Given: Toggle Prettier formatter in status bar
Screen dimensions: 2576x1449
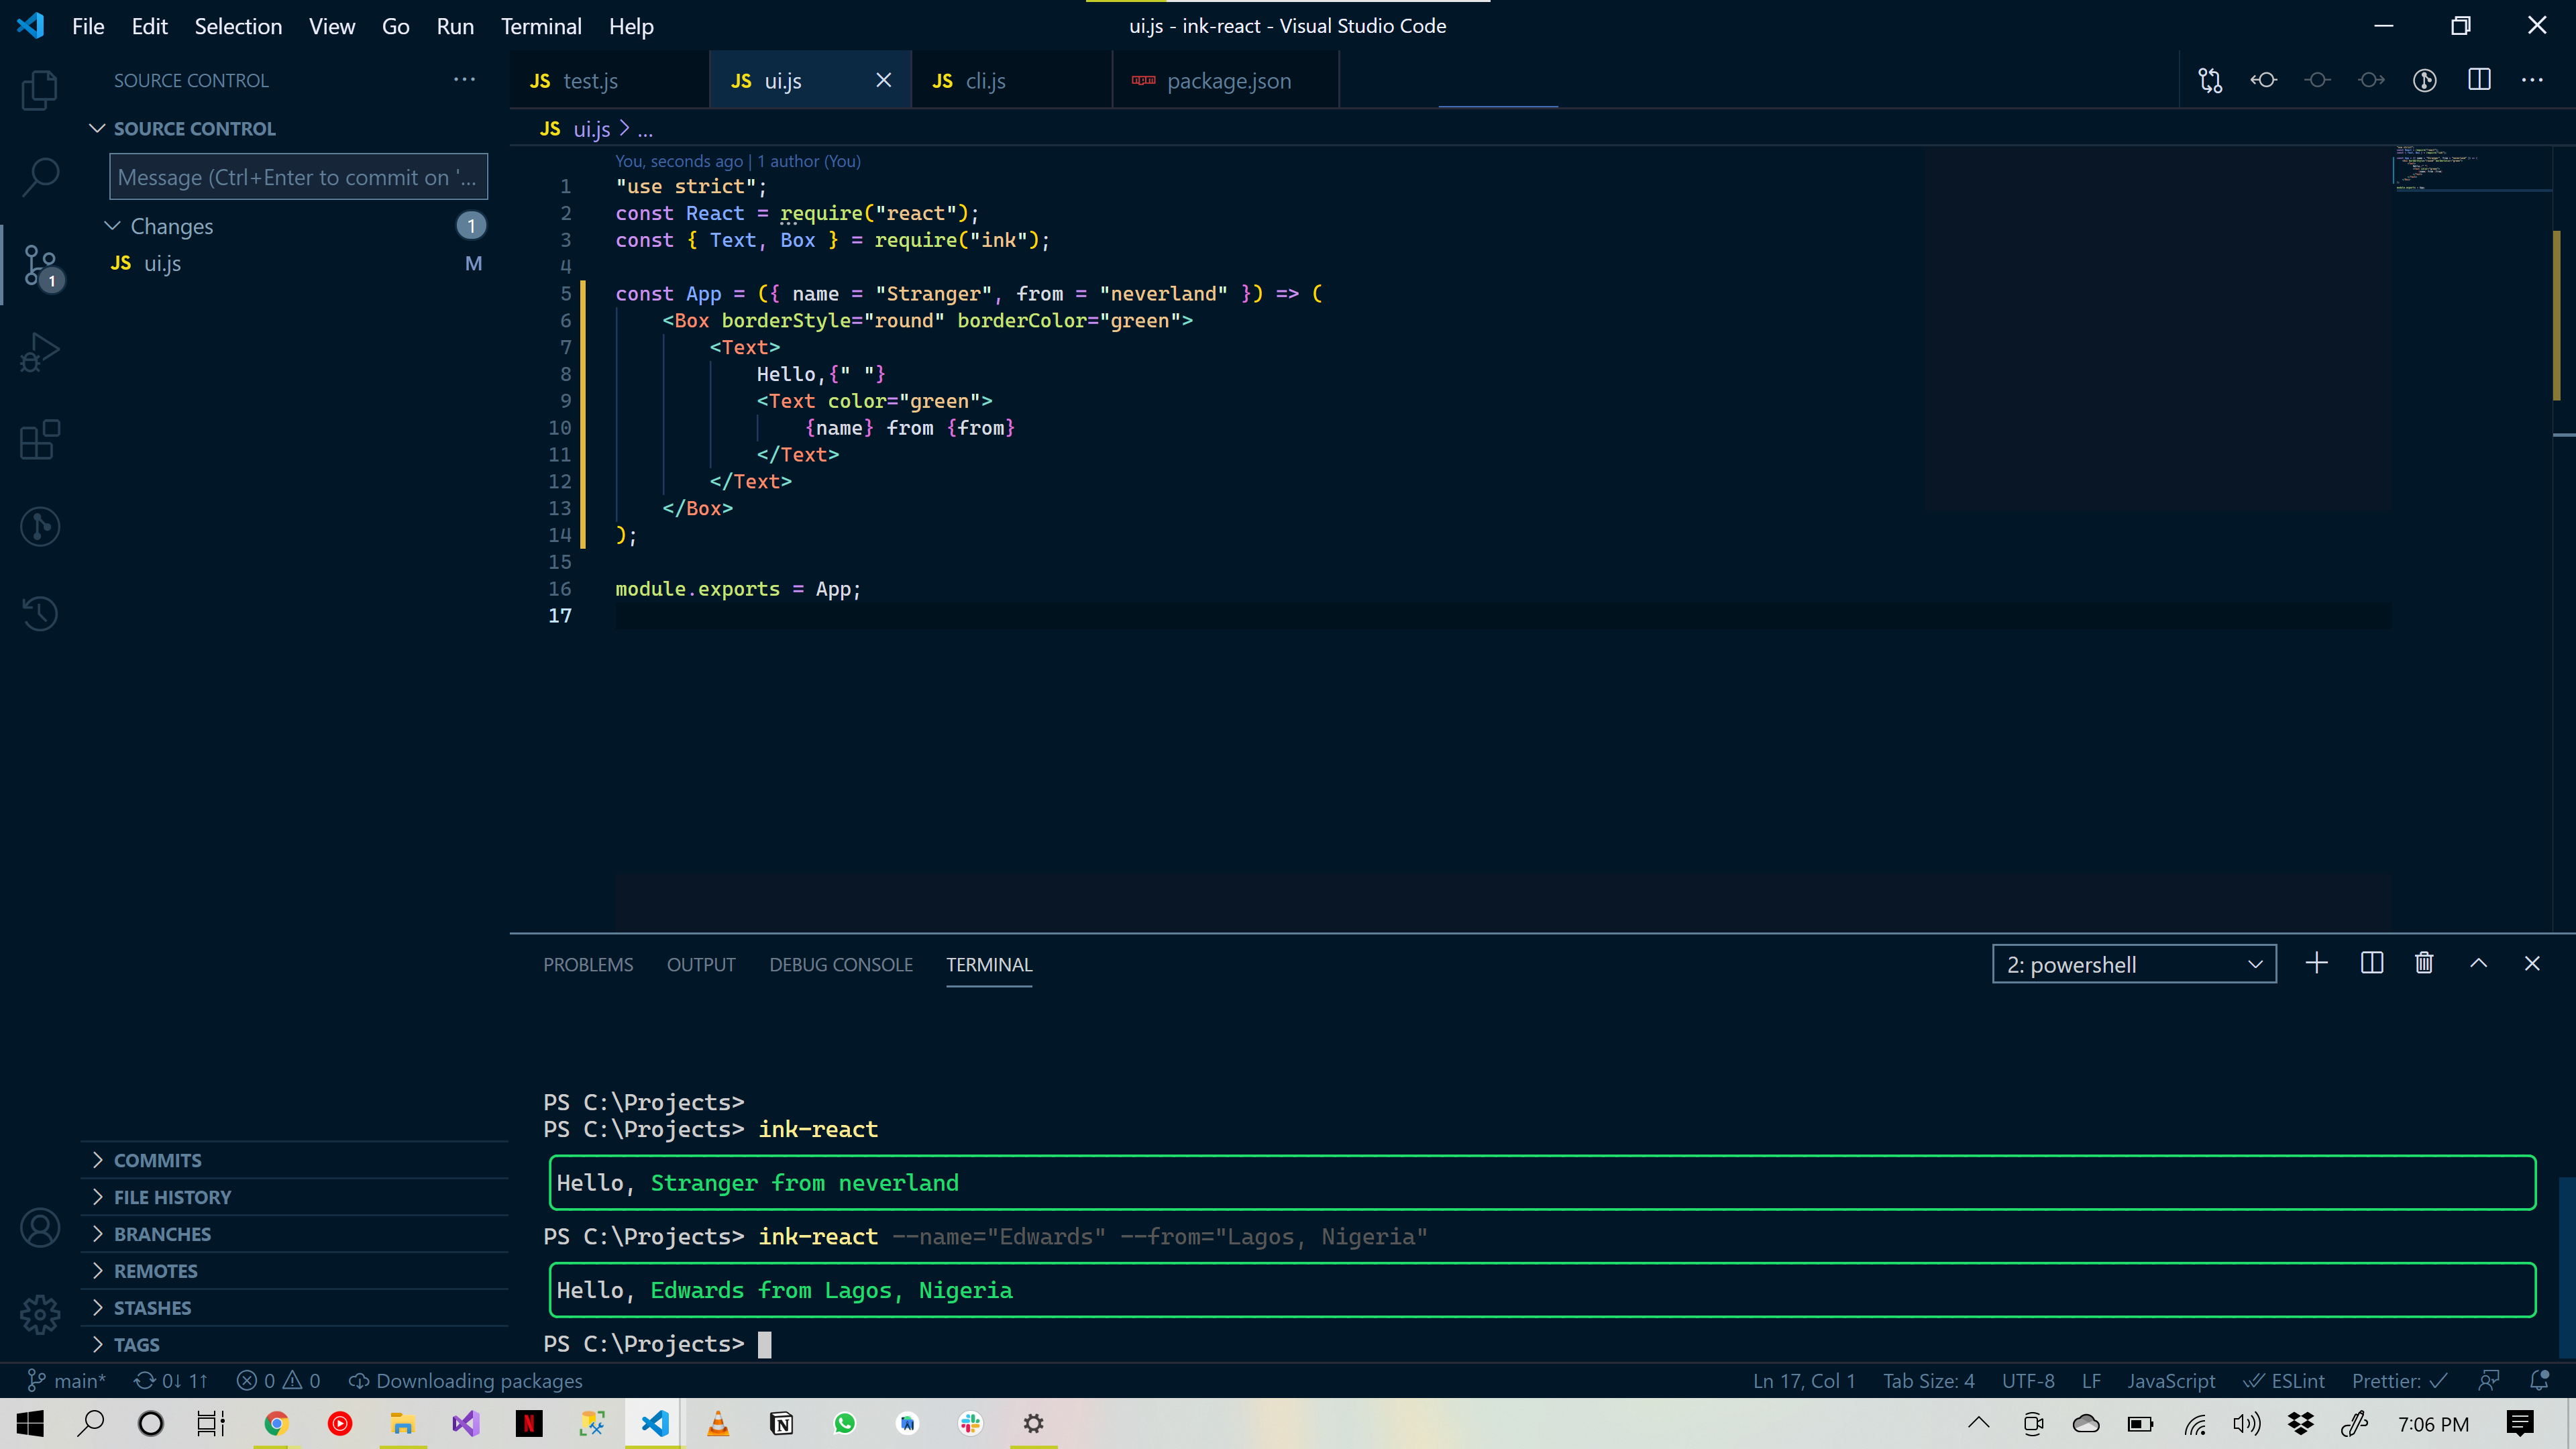Looking at the screenshot, I should [2398, 1381].
